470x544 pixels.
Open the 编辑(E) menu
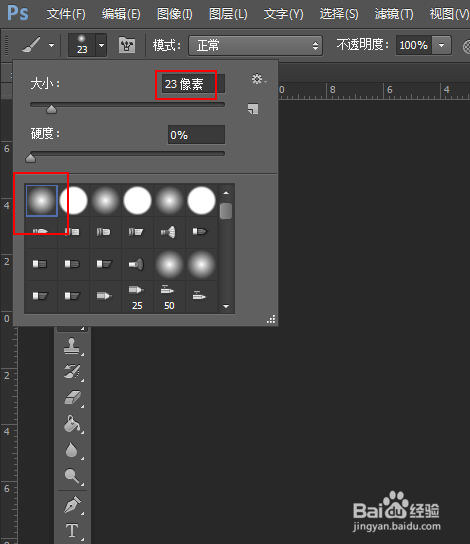tap(121, 14)
